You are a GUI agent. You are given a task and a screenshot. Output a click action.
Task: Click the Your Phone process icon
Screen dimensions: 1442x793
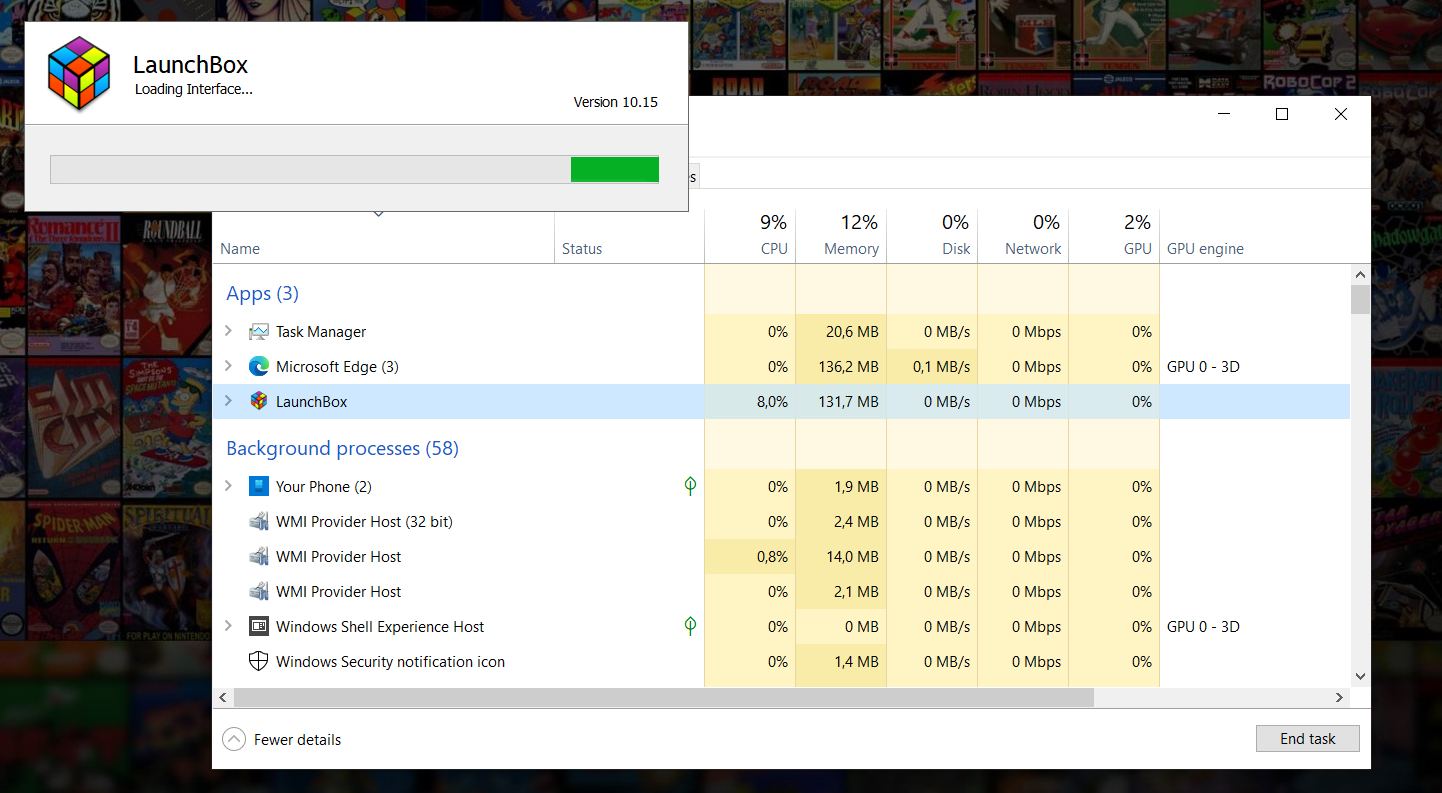click(259, 487)
